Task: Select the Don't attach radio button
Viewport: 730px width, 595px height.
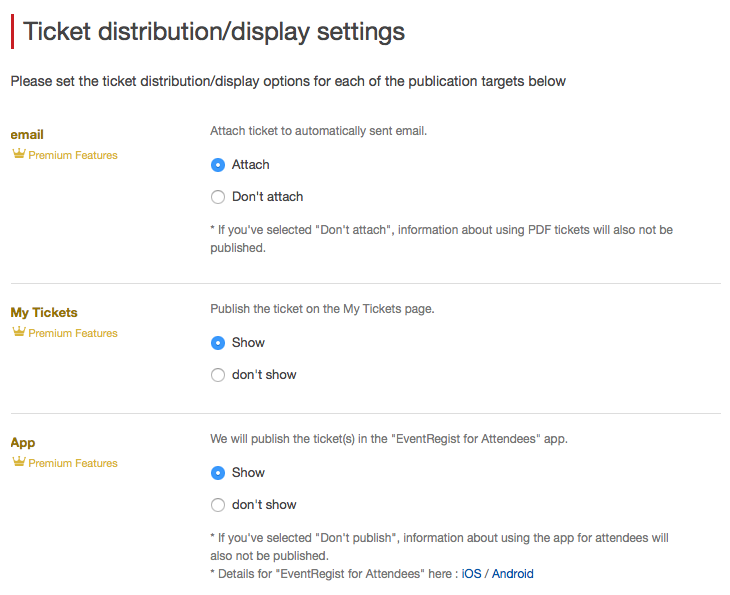Action: (218, 197)
